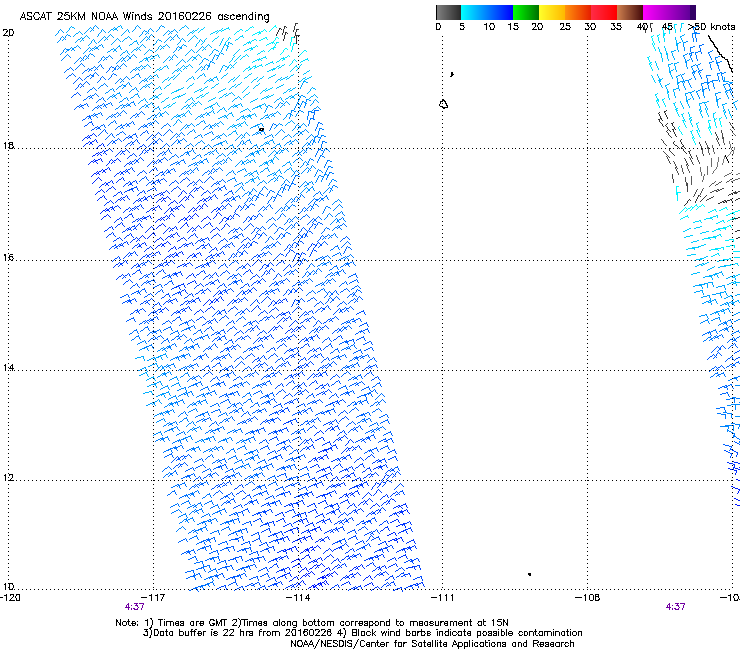Select the brown 35–40 knots legend segment
740x650 pixels.
pos(630,12)
